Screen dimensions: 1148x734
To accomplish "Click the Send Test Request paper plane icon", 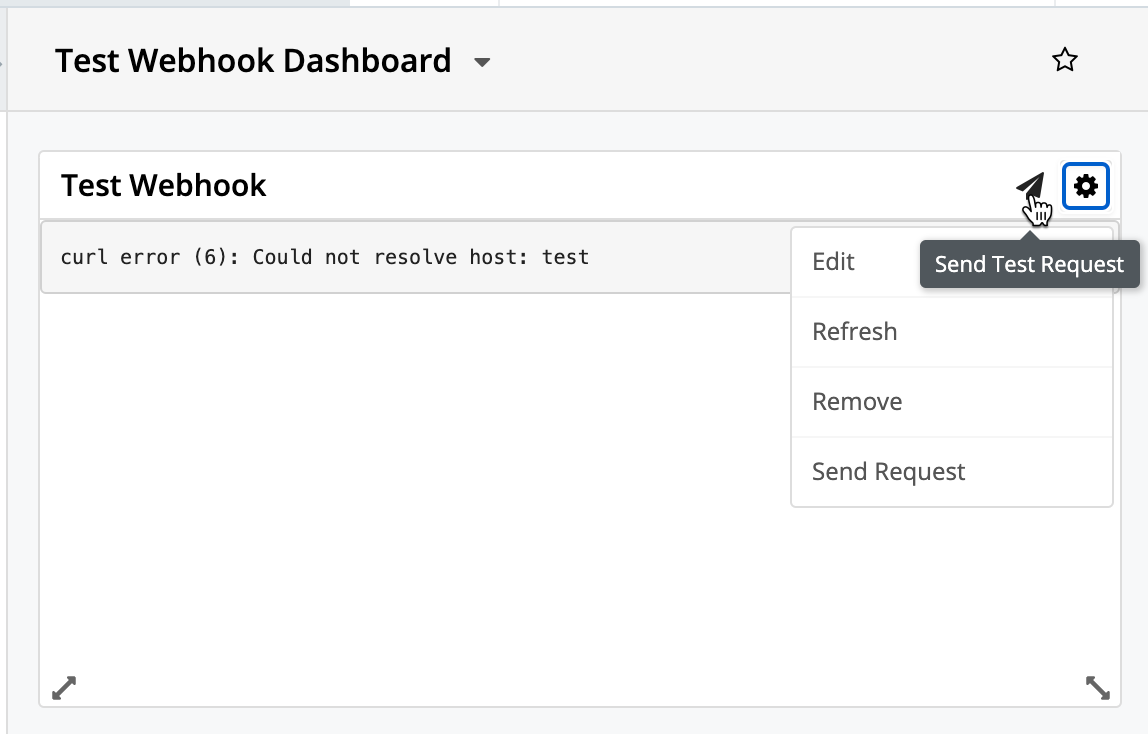I will [1029, 185].
